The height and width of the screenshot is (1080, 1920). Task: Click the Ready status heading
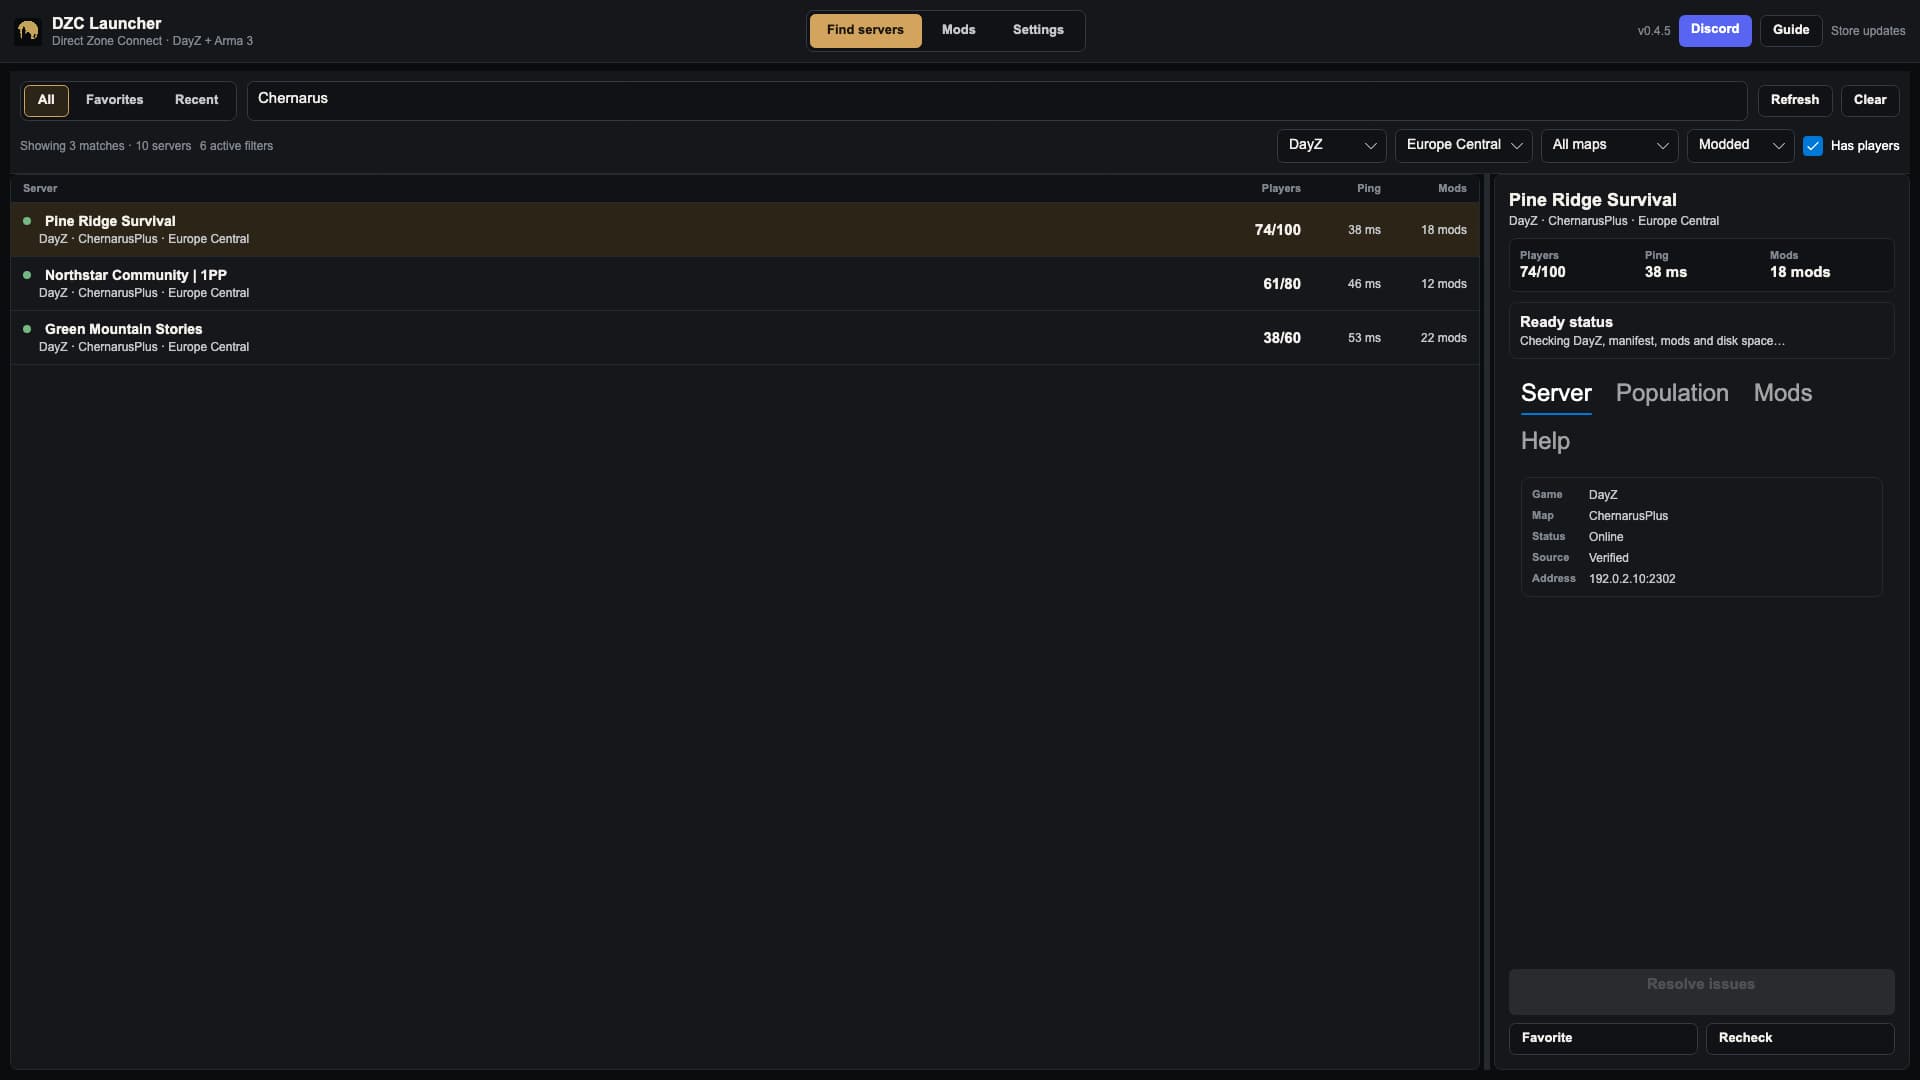tap(1566, 322)
